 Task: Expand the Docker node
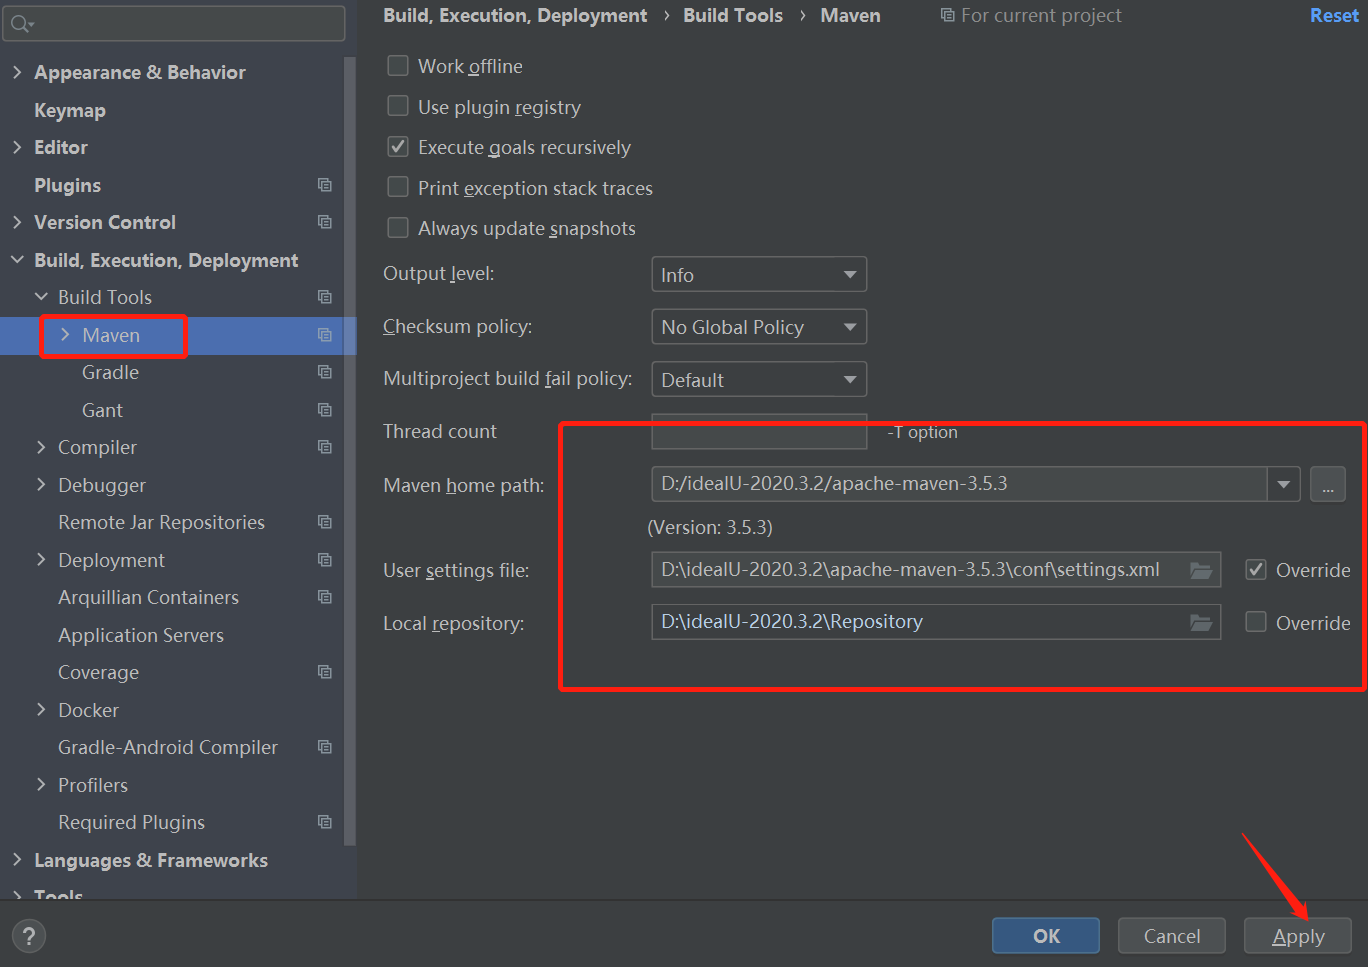[x=41, y=710]
